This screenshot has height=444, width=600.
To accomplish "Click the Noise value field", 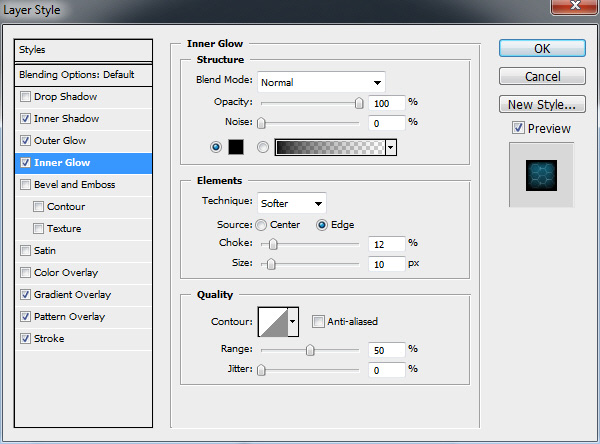I will point(386,123).
